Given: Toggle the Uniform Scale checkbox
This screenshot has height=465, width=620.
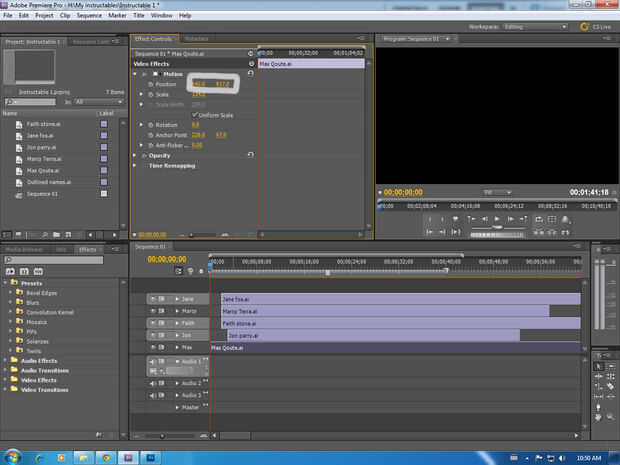Looking at the screenshot, I should click(x=193, y=114).
